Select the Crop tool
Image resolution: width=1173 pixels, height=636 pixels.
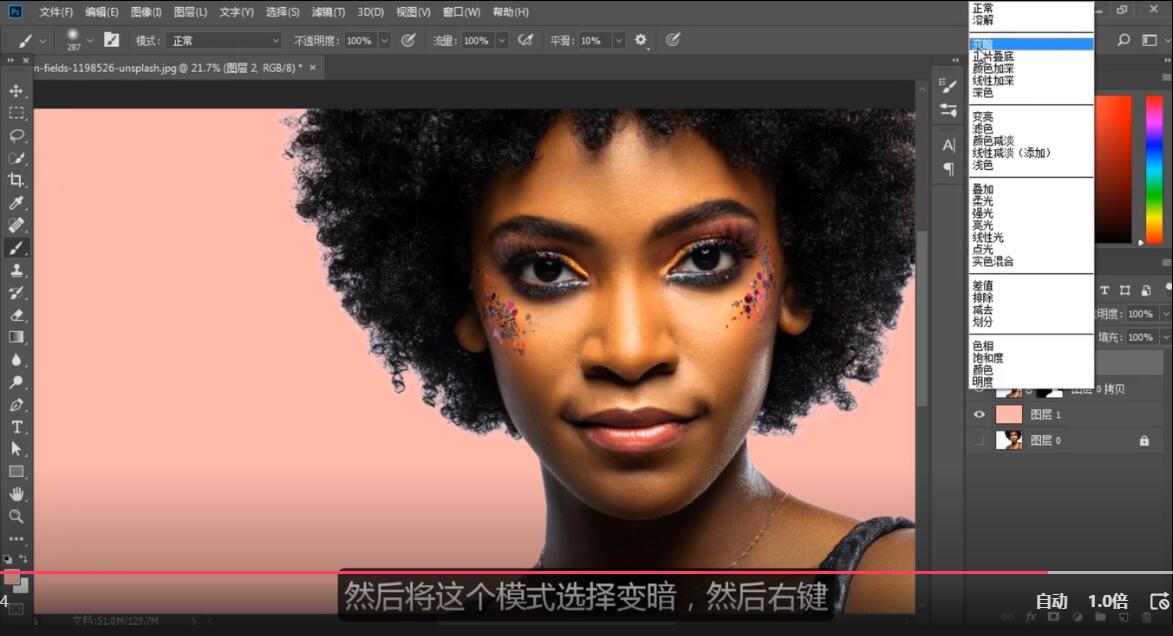[16, 180]
